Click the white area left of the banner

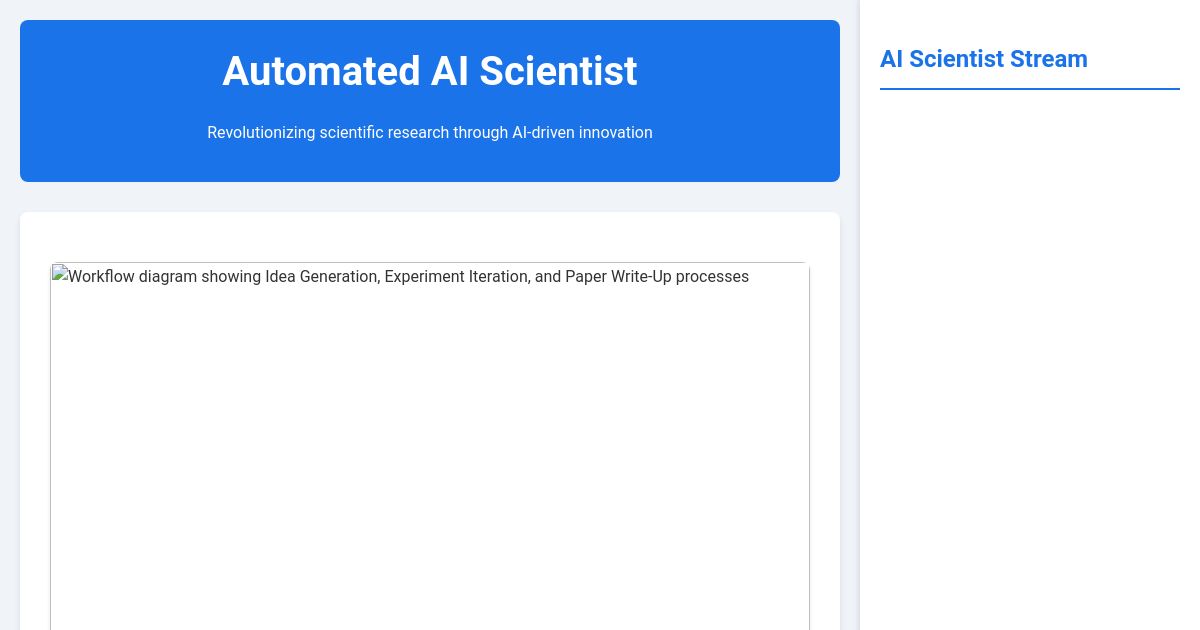point(10,100)
